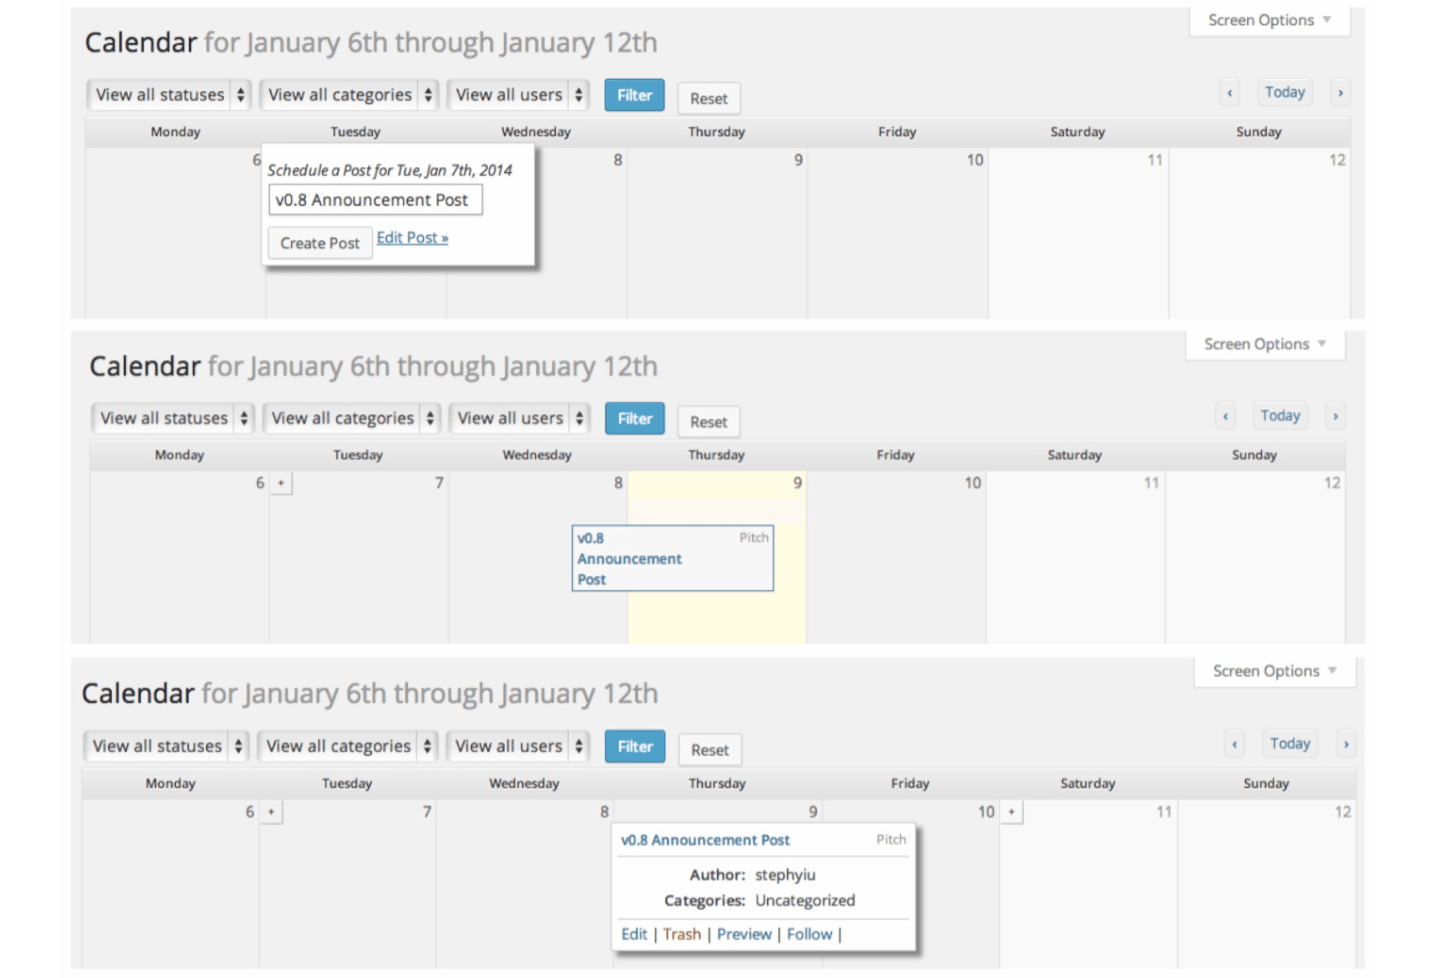
Task: Click Today in the bottom calendar
Action: 1289,744
